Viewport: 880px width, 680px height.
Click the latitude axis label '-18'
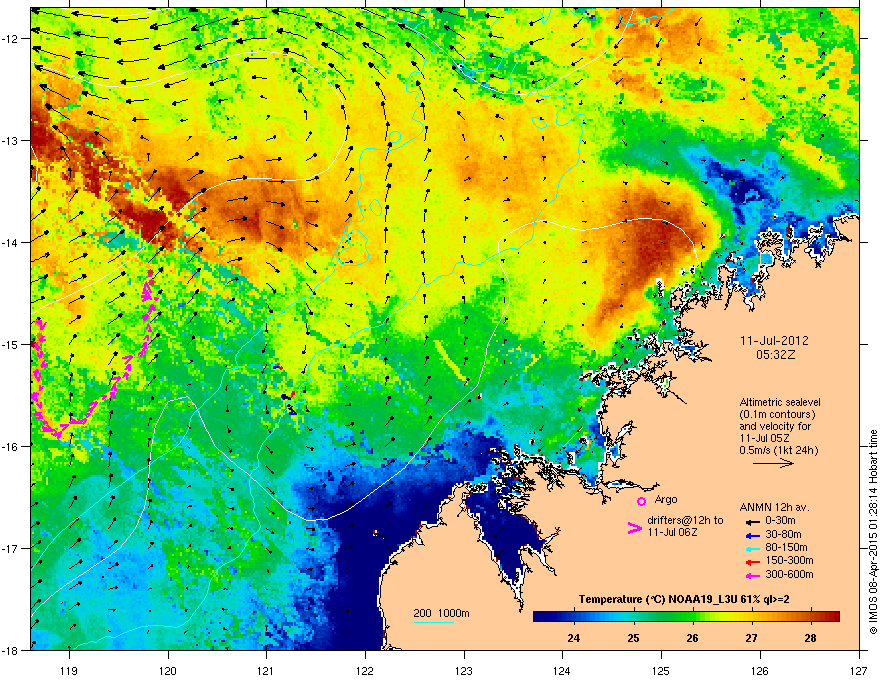[x=10, y=650]
